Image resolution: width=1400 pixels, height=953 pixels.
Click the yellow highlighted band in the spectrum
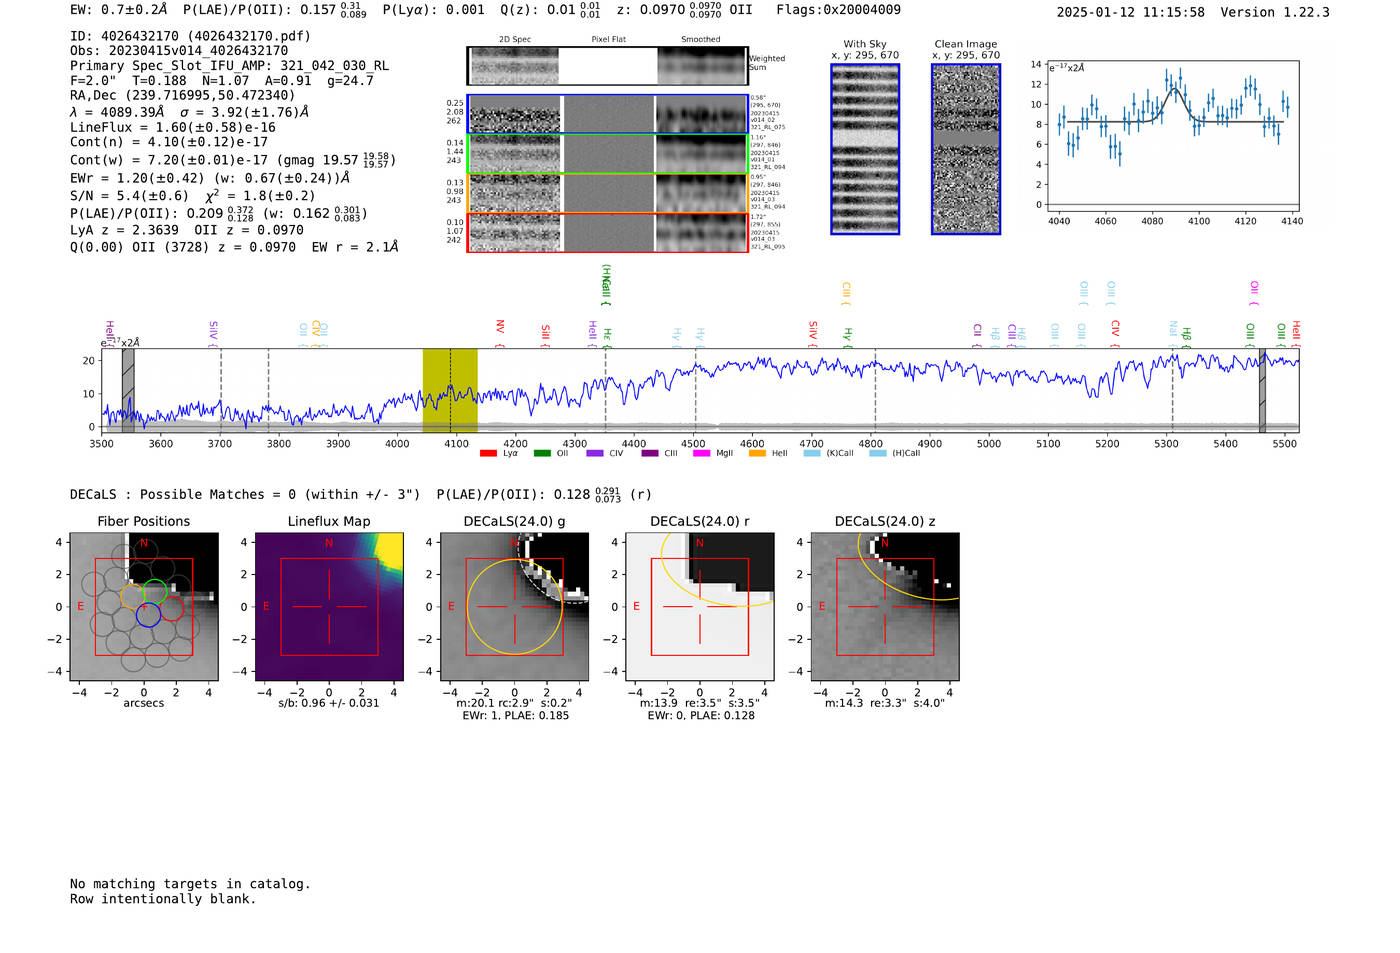click(450, 390)
